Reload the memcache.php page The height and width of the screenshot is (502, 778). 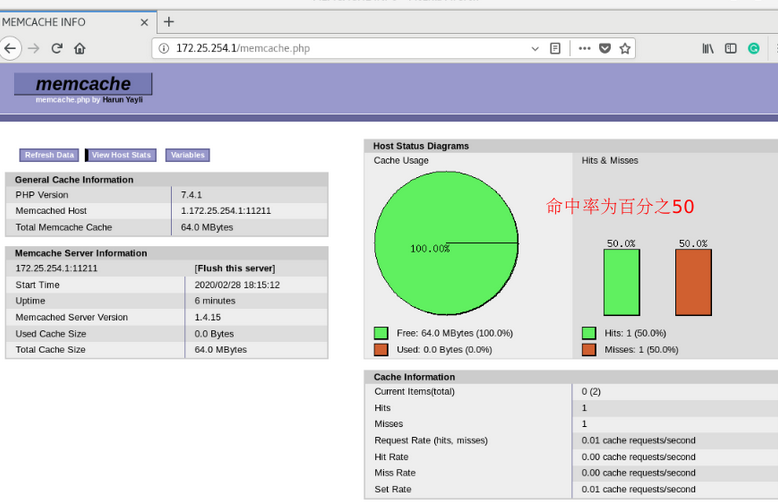[x=57, y=49]
